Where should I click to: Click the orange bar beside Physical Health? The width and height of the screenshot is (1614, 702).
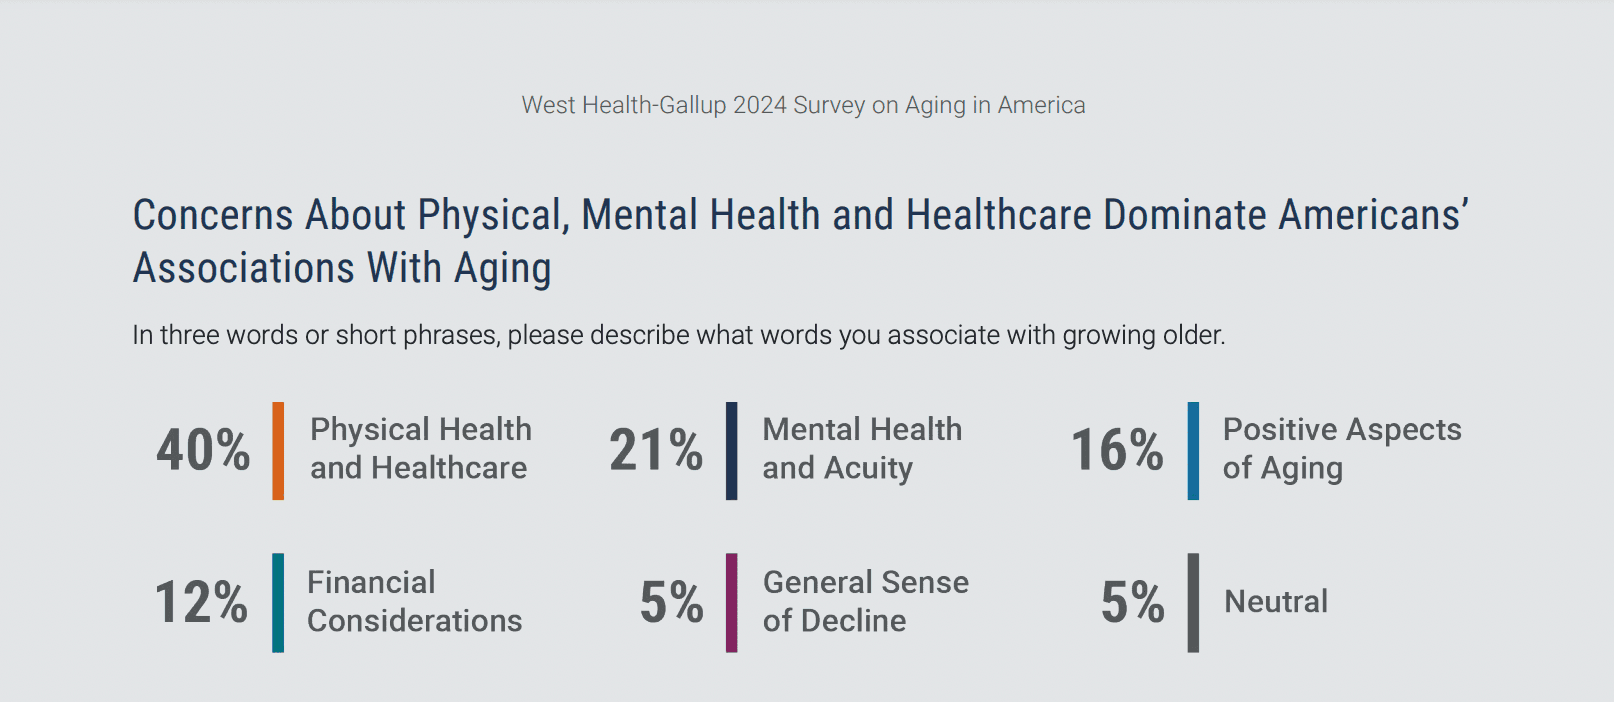click(x=278, y=450)
